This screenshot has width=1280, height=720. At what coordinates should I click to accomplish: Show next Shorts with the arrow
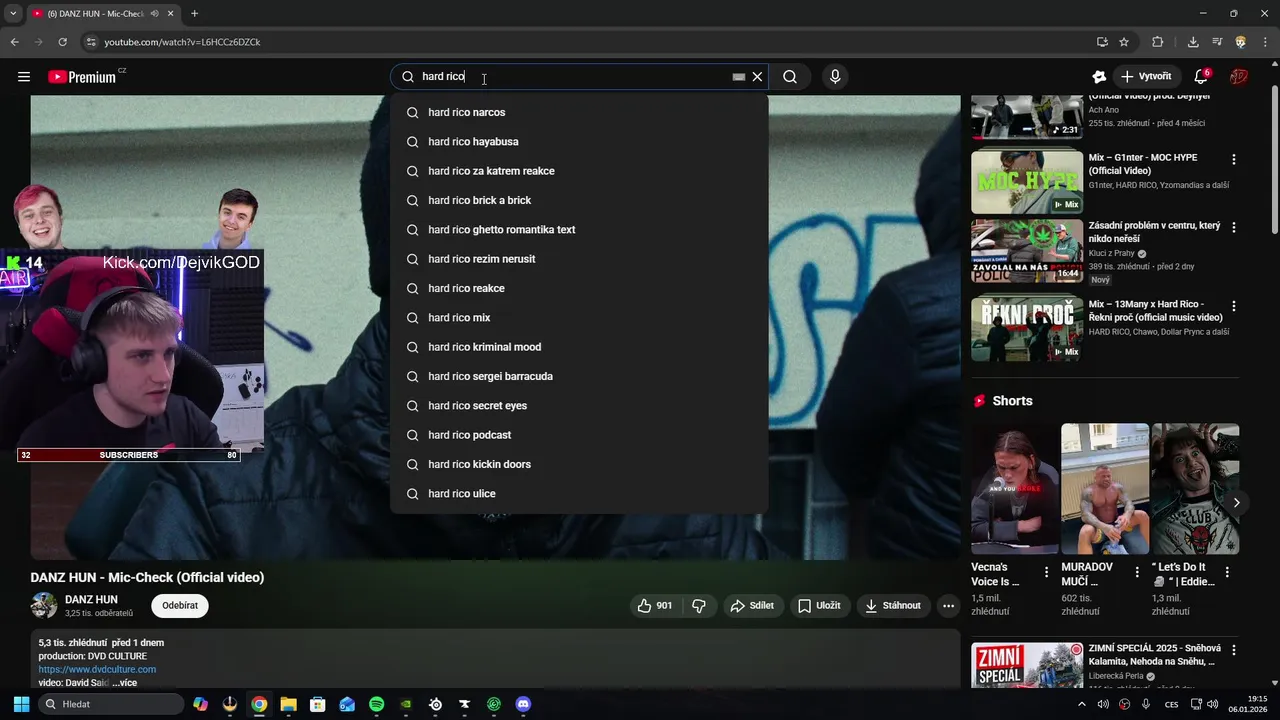1236,503
